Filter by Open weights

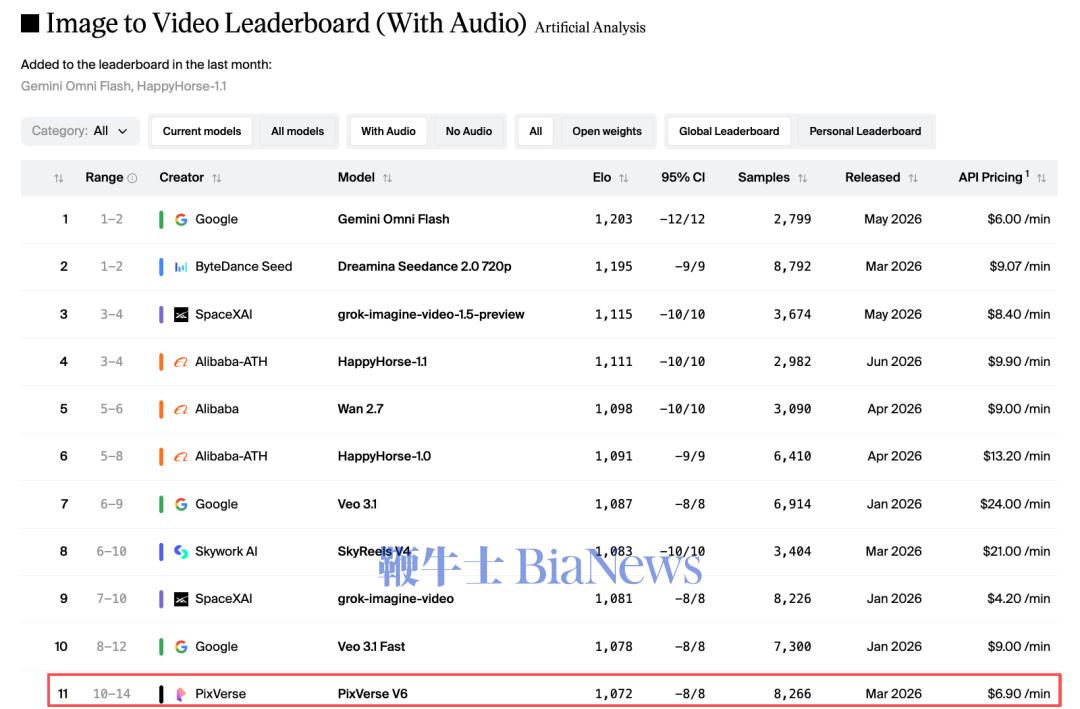607,131
